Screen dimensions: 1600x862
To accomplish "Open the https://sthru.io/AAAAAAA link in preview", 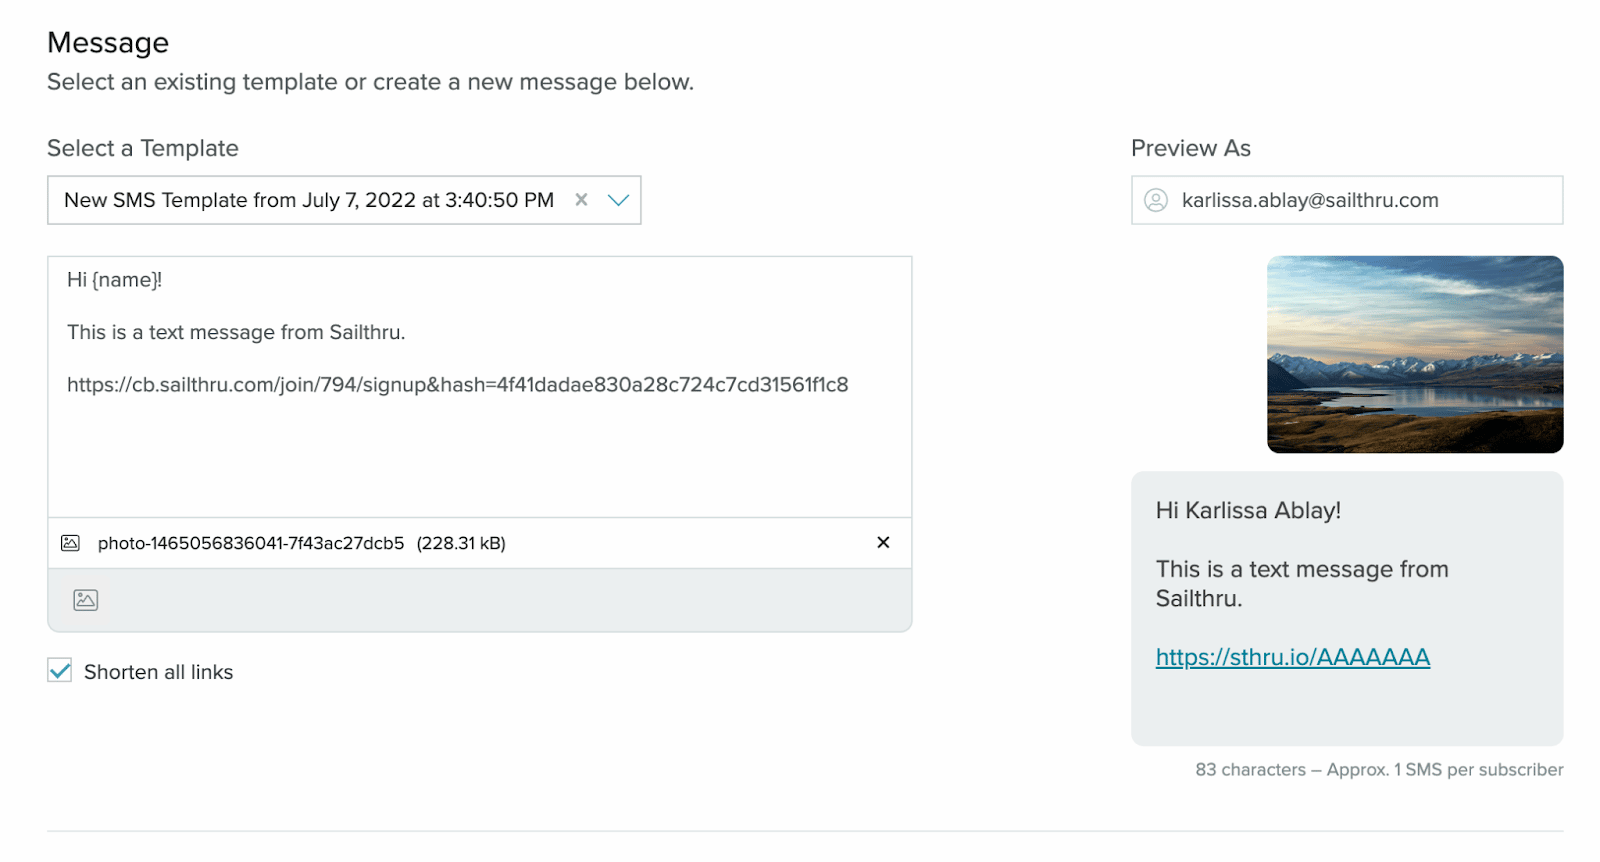I will pos(1291,657).
